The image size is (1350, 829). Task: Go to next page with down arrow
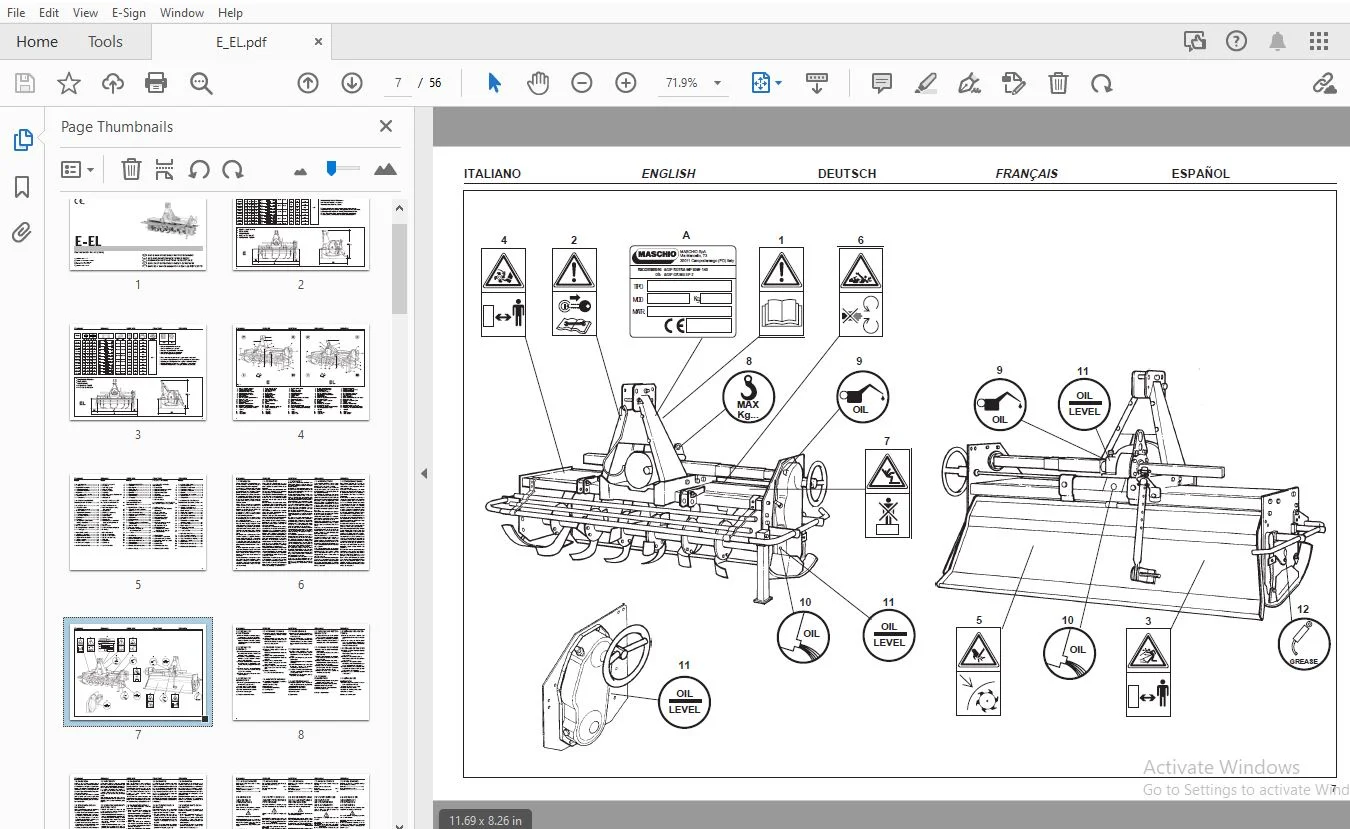coord(352,83)
